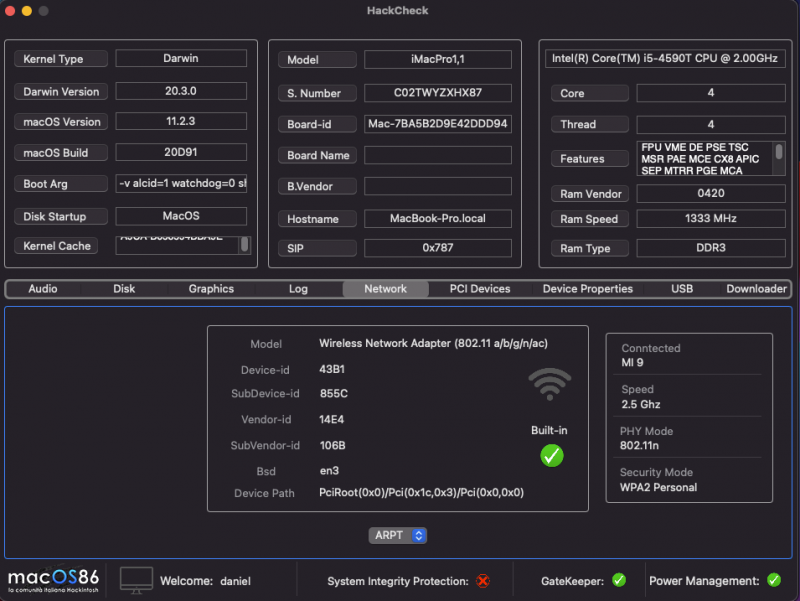Screen dimensions: 800x601
Task: Click the Kernel Cache label button
Action: pyautogui.click(x=56, y=246)
